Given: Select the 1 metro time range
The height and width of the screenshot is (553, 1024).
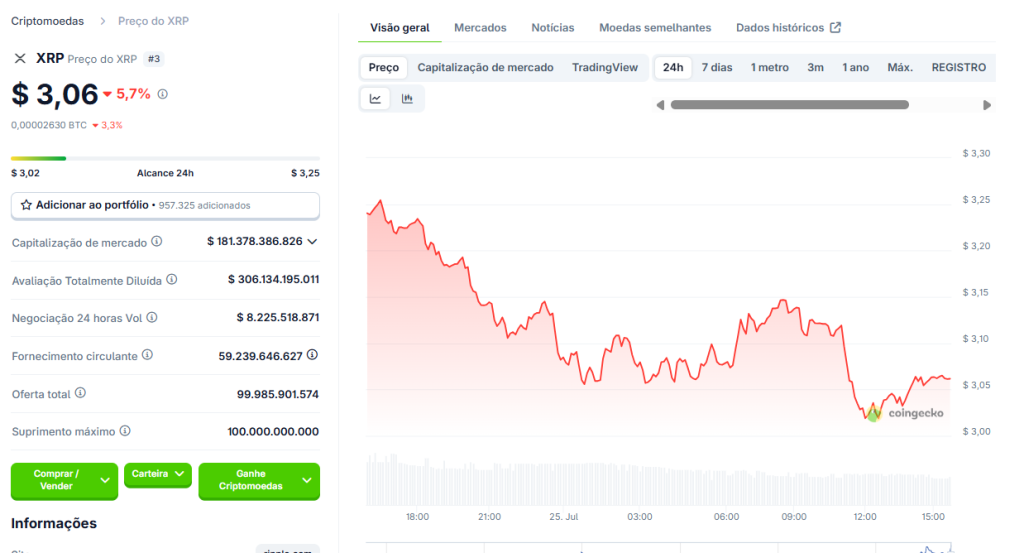Looking at the screenshot, I should pyautogui.click(x=769, y=67).
